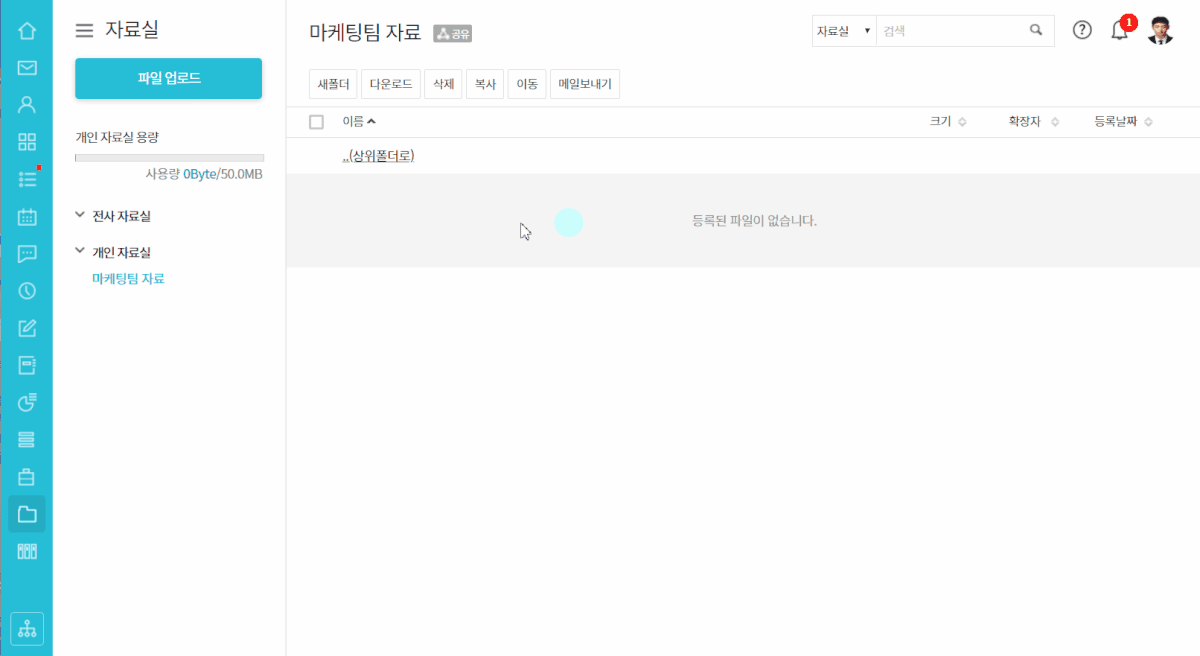1200x656 pixels.
Task: Click the storage usage progress bar
Action: tap(169, 158)
